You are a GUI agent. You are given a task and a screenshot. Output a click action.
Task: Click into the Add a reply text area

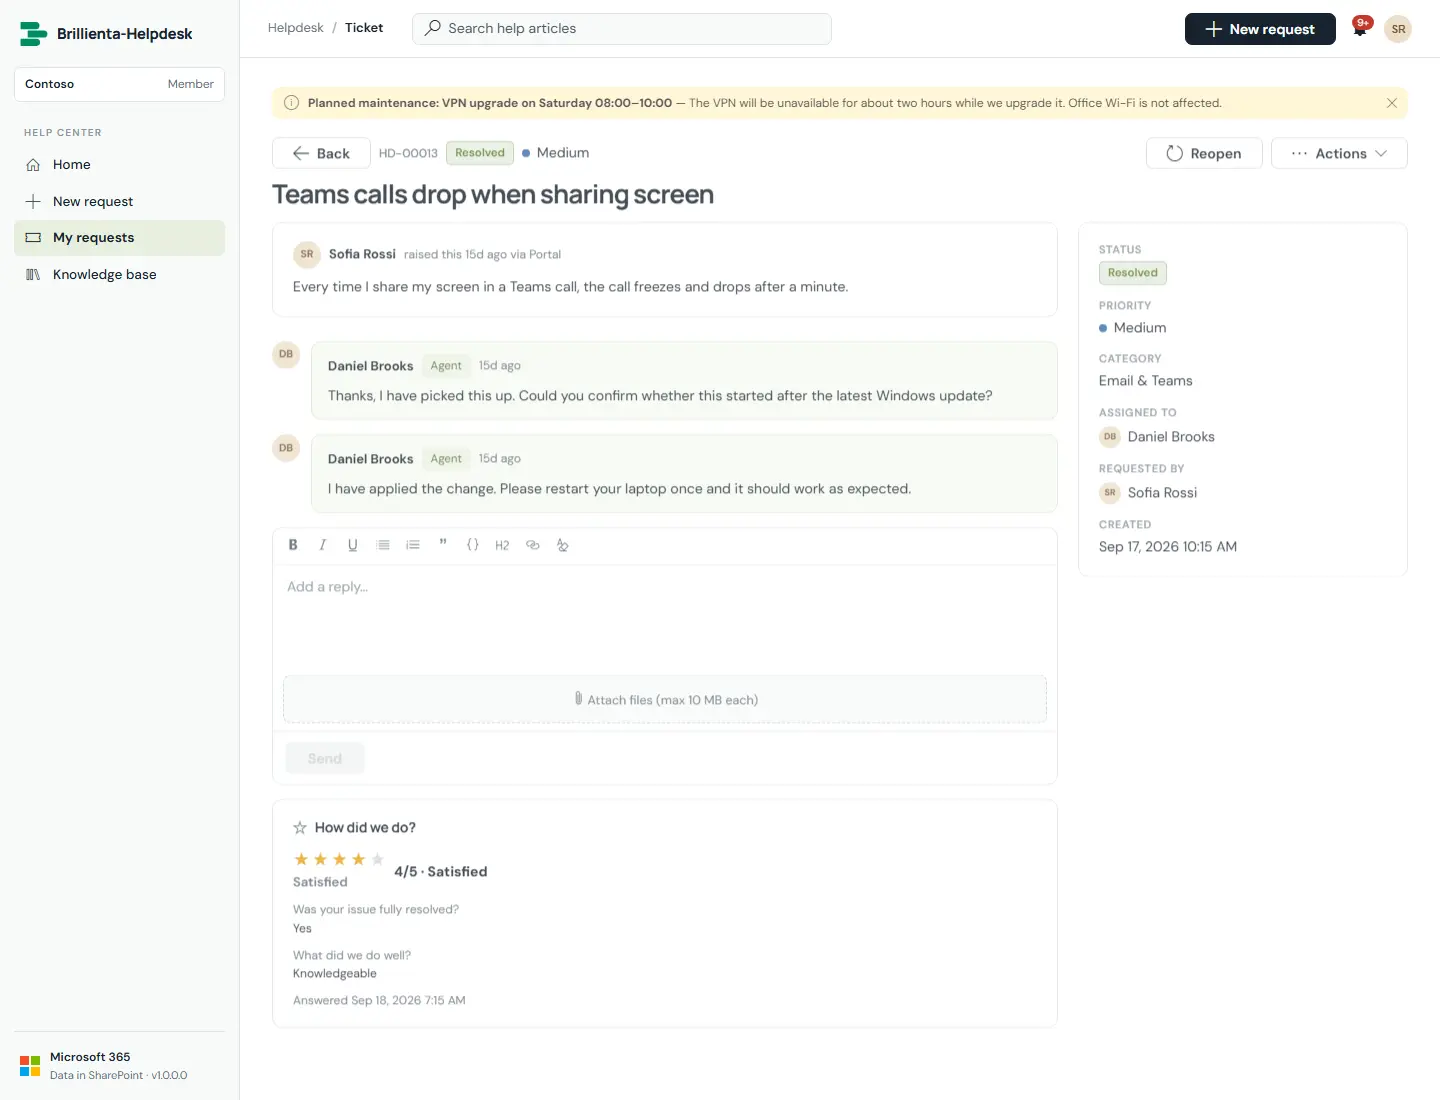click(665, 620)
